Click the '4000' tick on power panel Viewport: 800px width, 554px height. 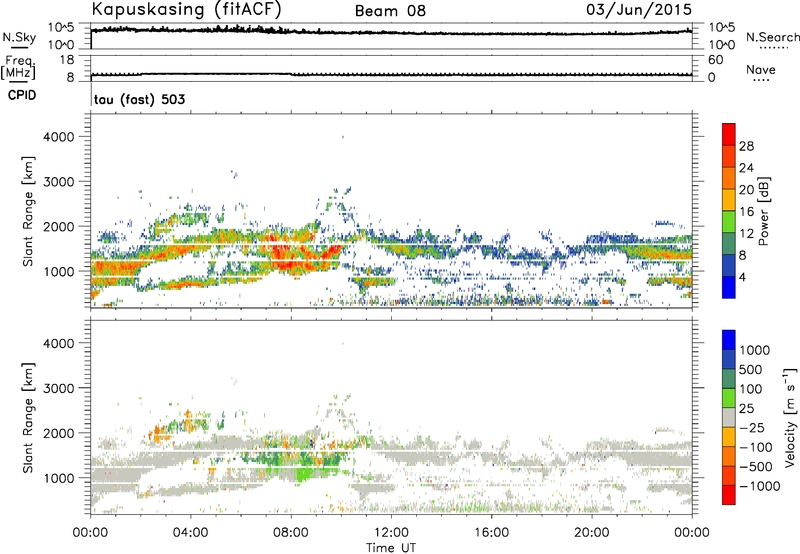click(x=59, y=137)
